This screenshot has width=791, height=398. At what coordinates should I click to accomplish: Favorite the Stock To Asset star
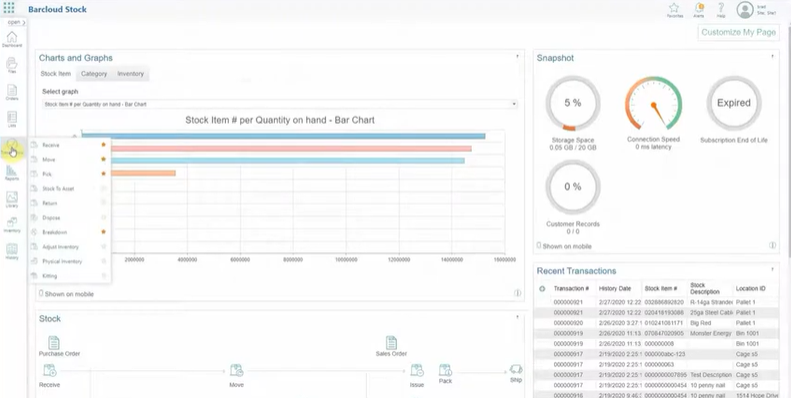(x=103, y=188)
